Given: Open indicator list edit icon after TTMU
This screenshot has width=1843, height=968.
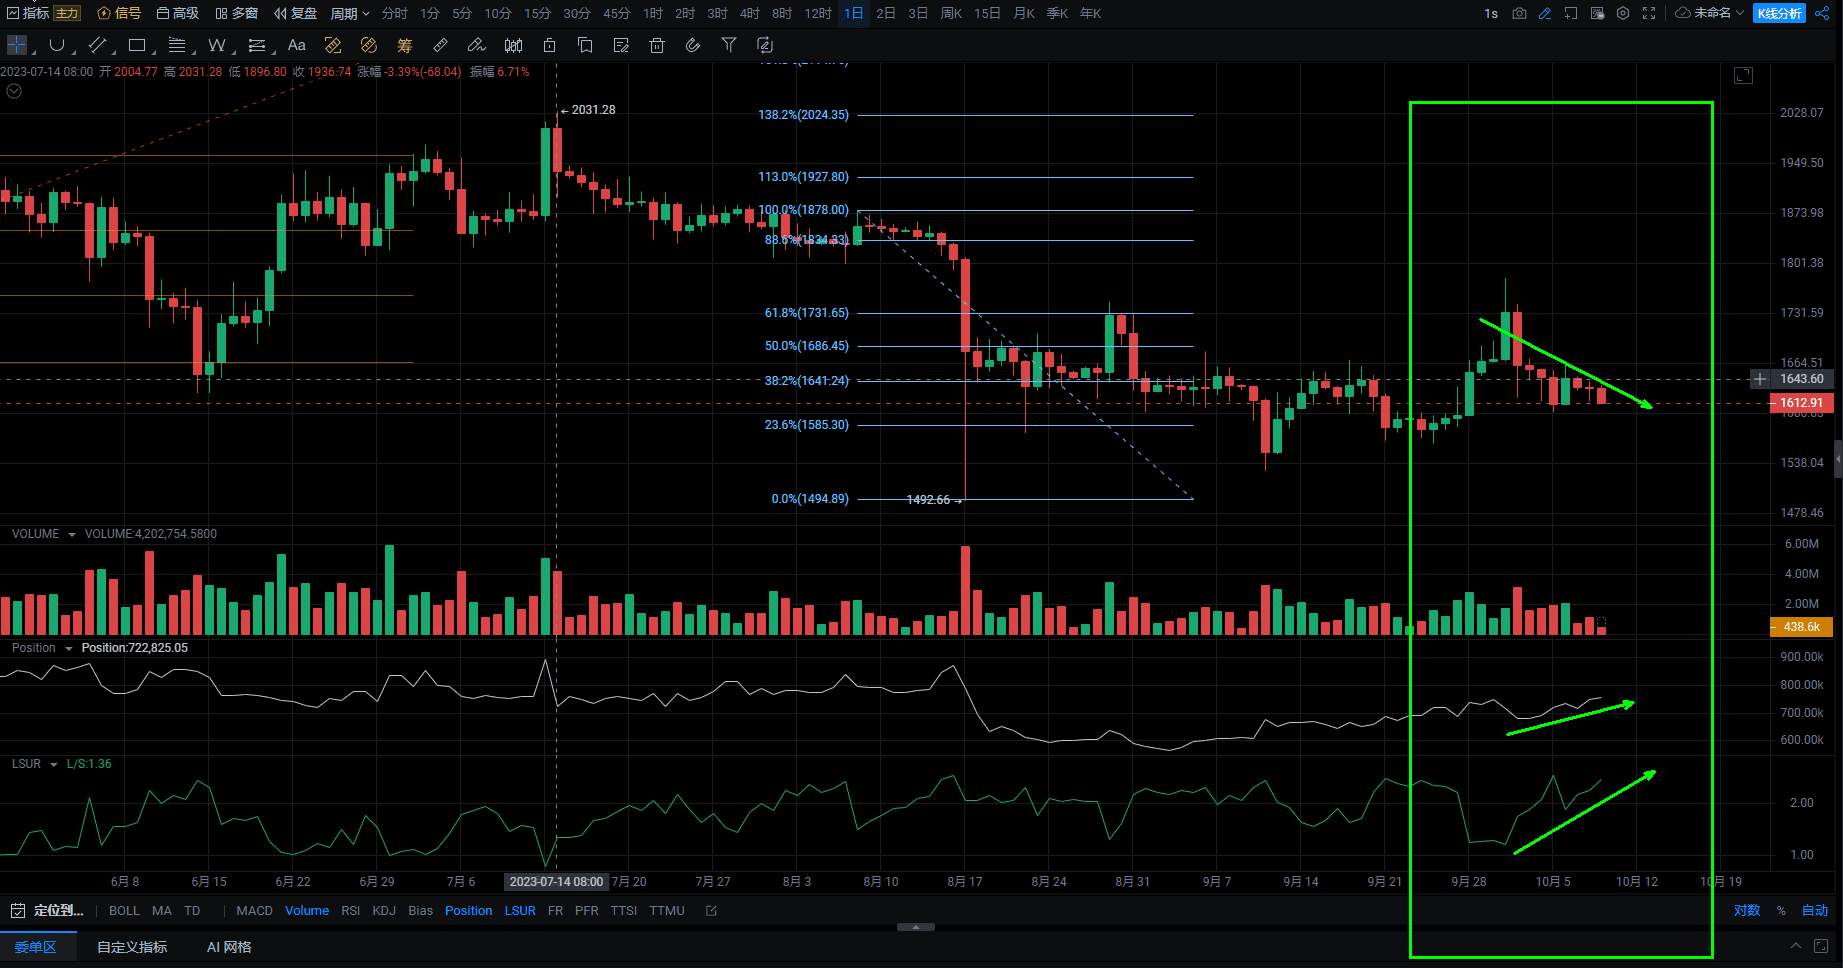Looking at the screenshot, I should pyautogui.click(x=711, y=911).
